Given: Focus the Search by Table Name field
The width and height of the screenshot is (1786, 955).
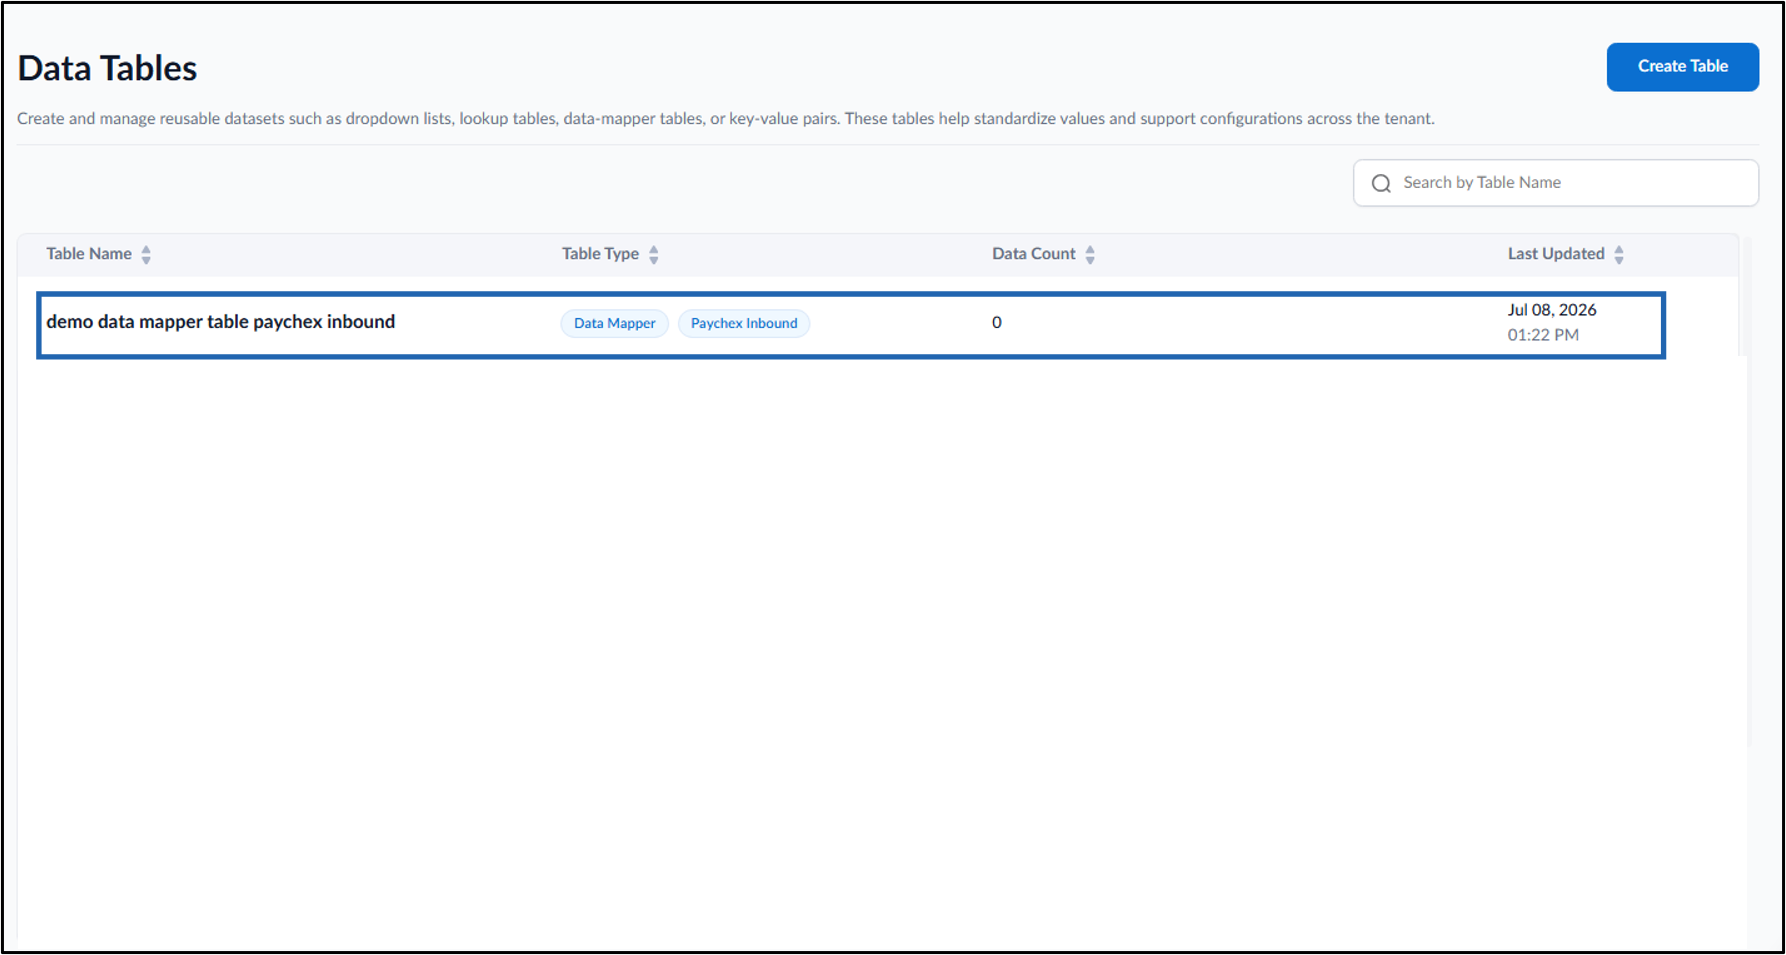Looking at the screenshot, I should [x=1555, y=183].
